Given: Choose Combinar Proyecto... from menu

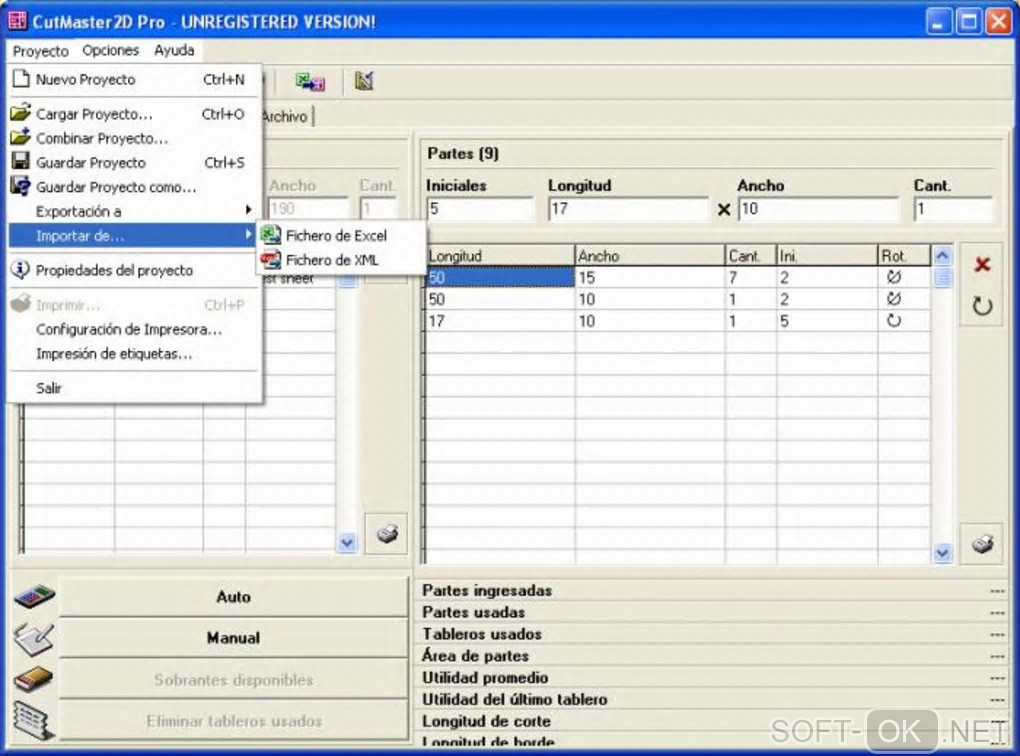Looking at the screenshot, I should pos(133,138).
